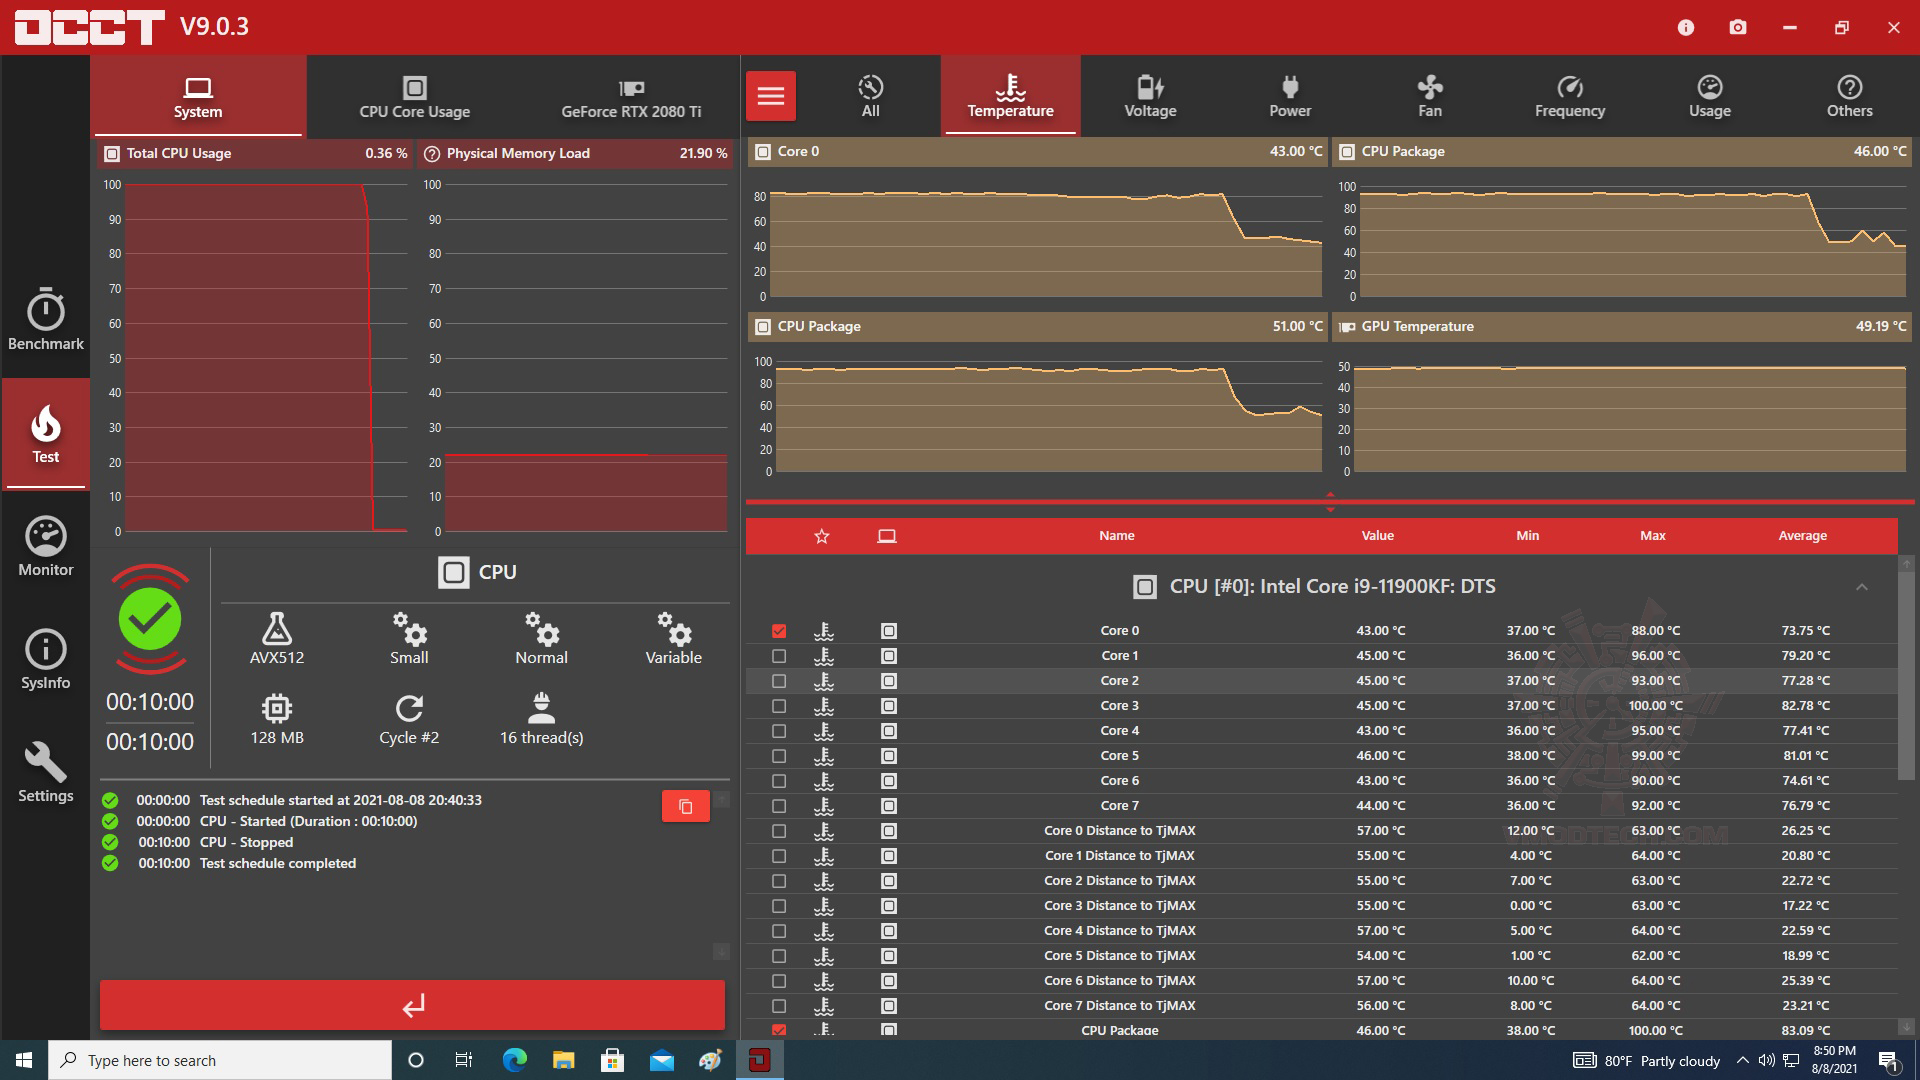
Task: Enable the Core 7 sensor checkbox
Action: coord(779,806)
